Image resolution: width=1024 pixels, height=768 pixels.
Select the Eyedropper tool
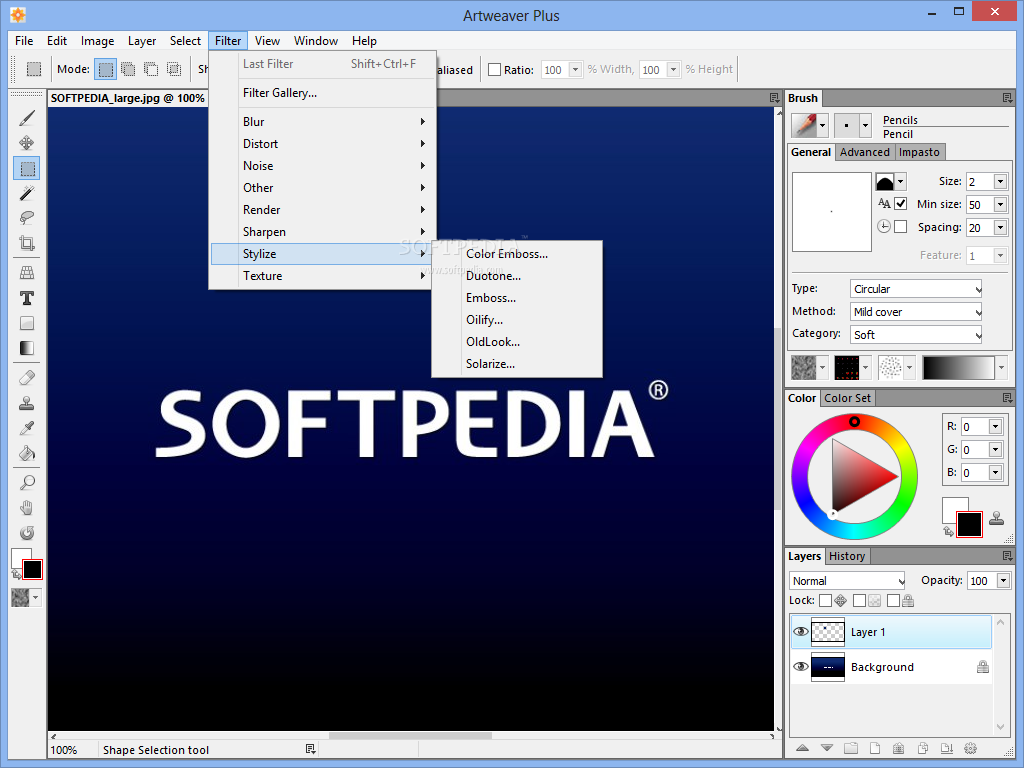click(27, 428)
